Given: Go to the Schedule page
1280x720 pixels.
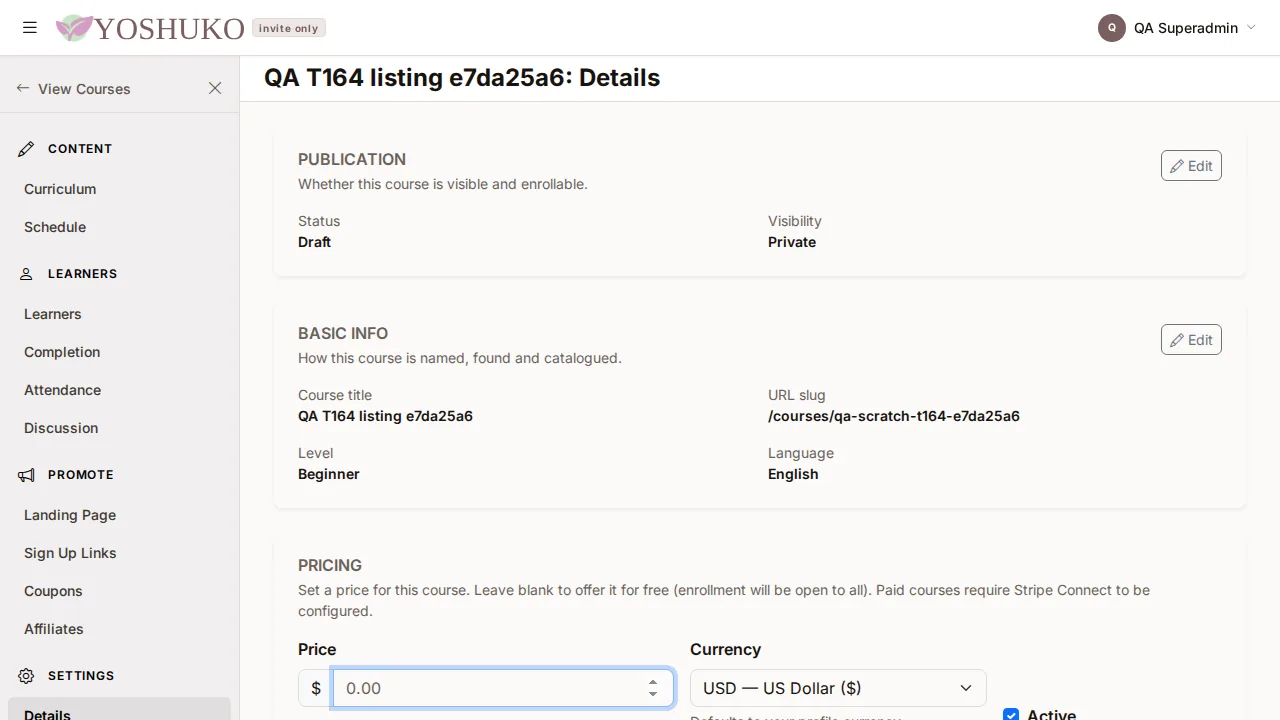Looking at the screenshot, I should click(x=55, y=227).
